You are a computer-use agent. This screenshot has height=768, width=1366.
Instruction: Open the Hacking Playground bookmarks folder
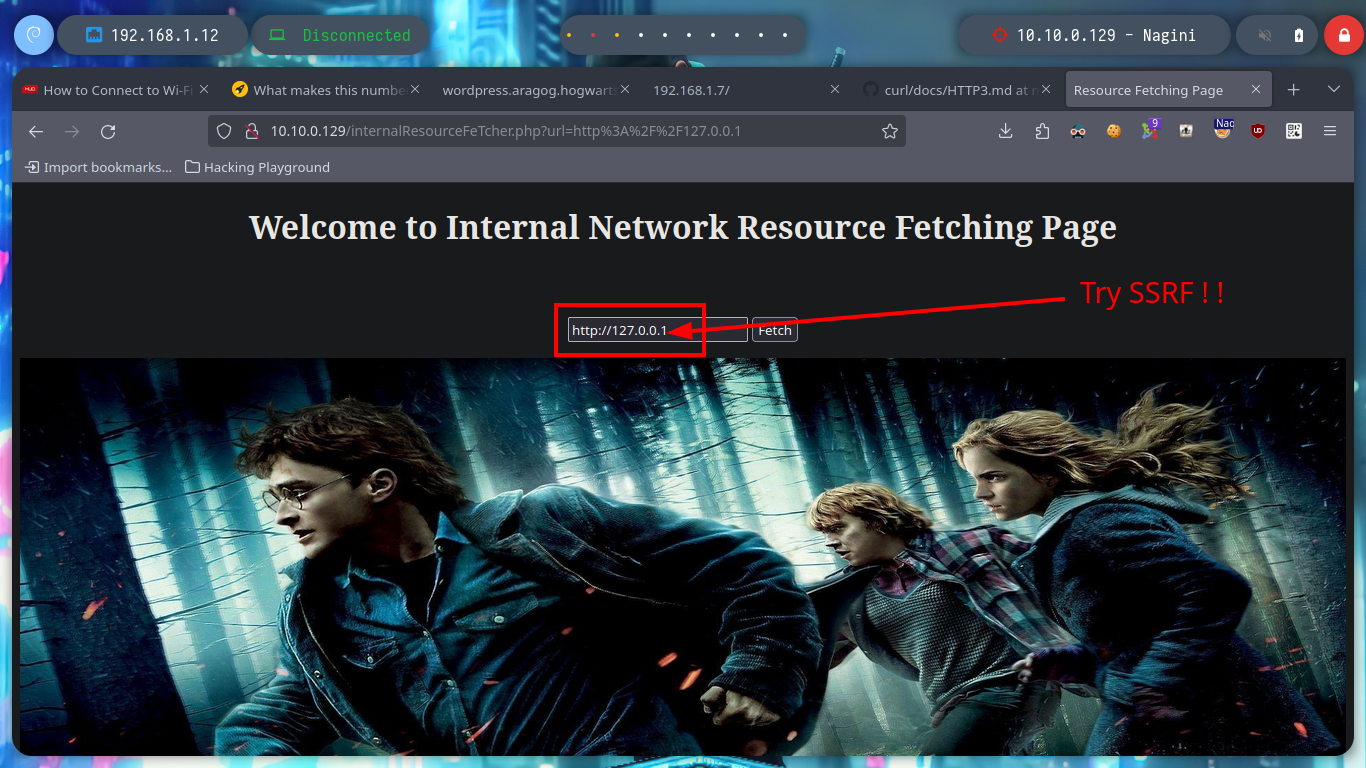point(258,167)
